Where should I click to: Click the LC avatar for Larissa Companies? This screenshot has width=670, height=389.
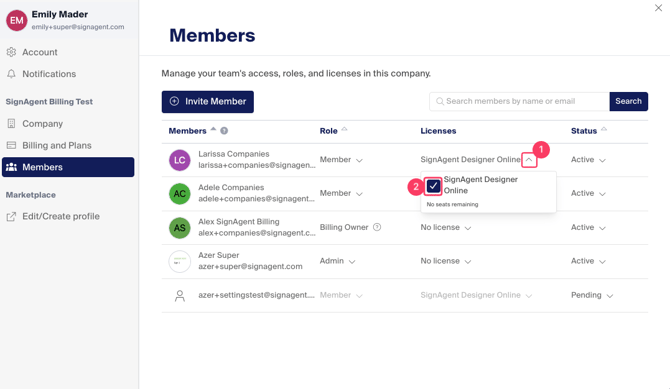[x=179, y=160]
